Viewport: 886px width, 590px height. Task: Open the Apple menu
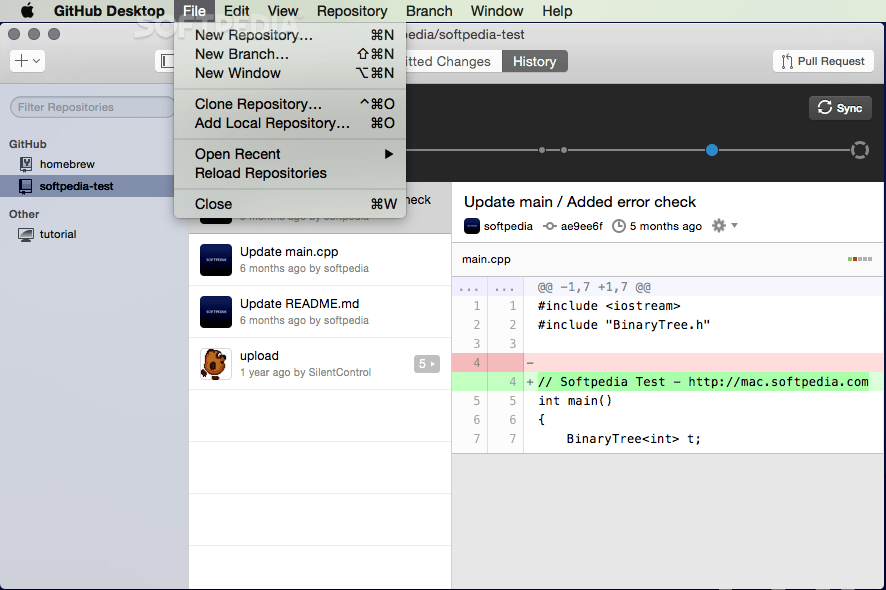coord(27,11)
